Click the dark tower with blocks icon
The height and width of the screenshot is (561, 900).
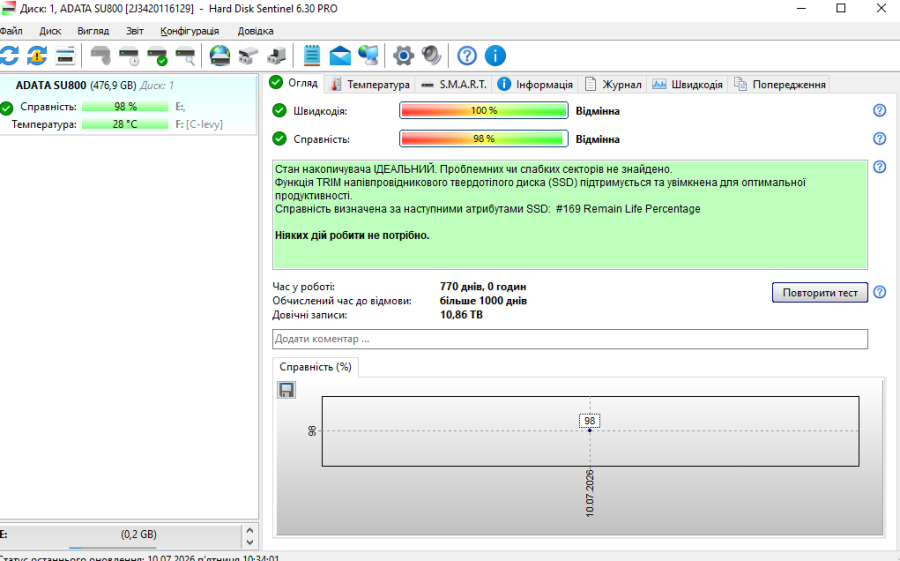tap(276, 56)
